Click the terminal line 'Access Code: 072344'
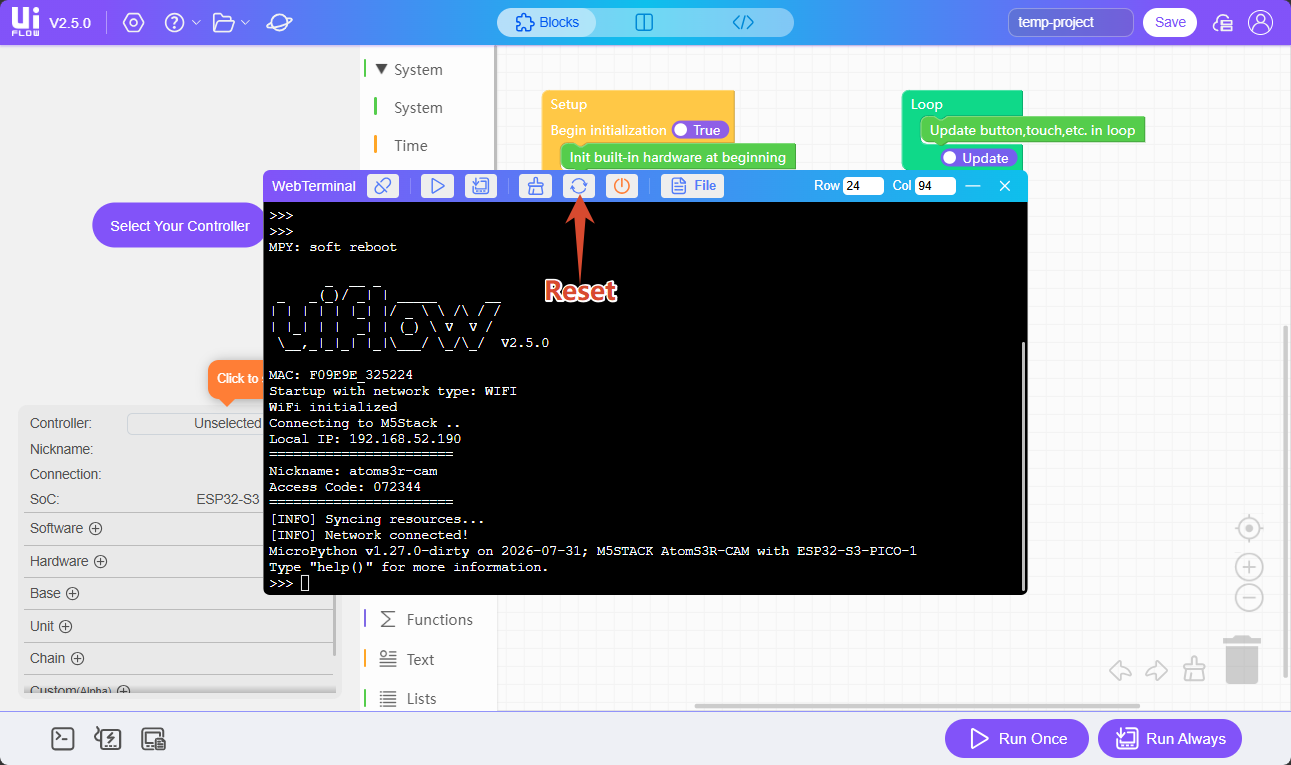This screenshot has width=1291, height=765. coord(345,487)
